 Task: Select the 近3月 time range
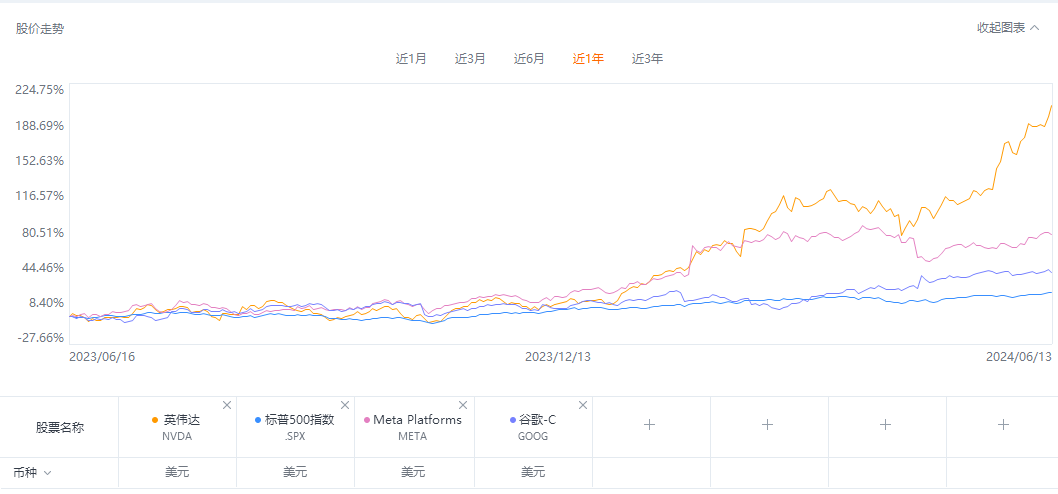tap(470, 59)
